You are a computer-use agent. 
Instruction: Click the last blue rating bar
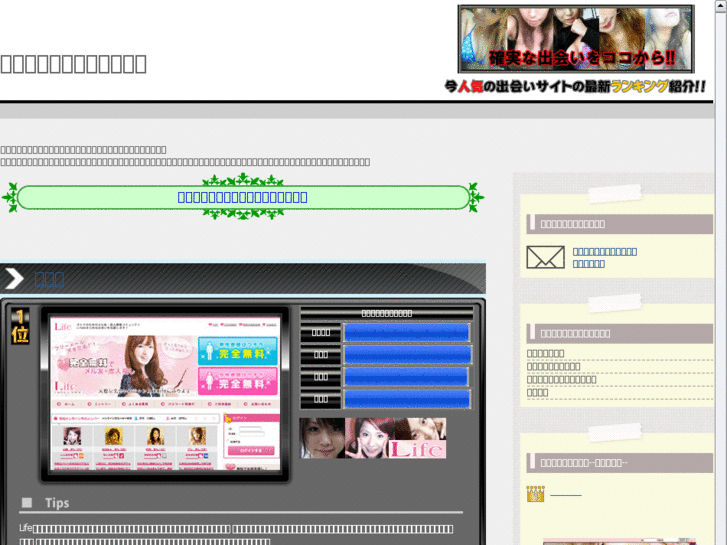coord(407,399)
